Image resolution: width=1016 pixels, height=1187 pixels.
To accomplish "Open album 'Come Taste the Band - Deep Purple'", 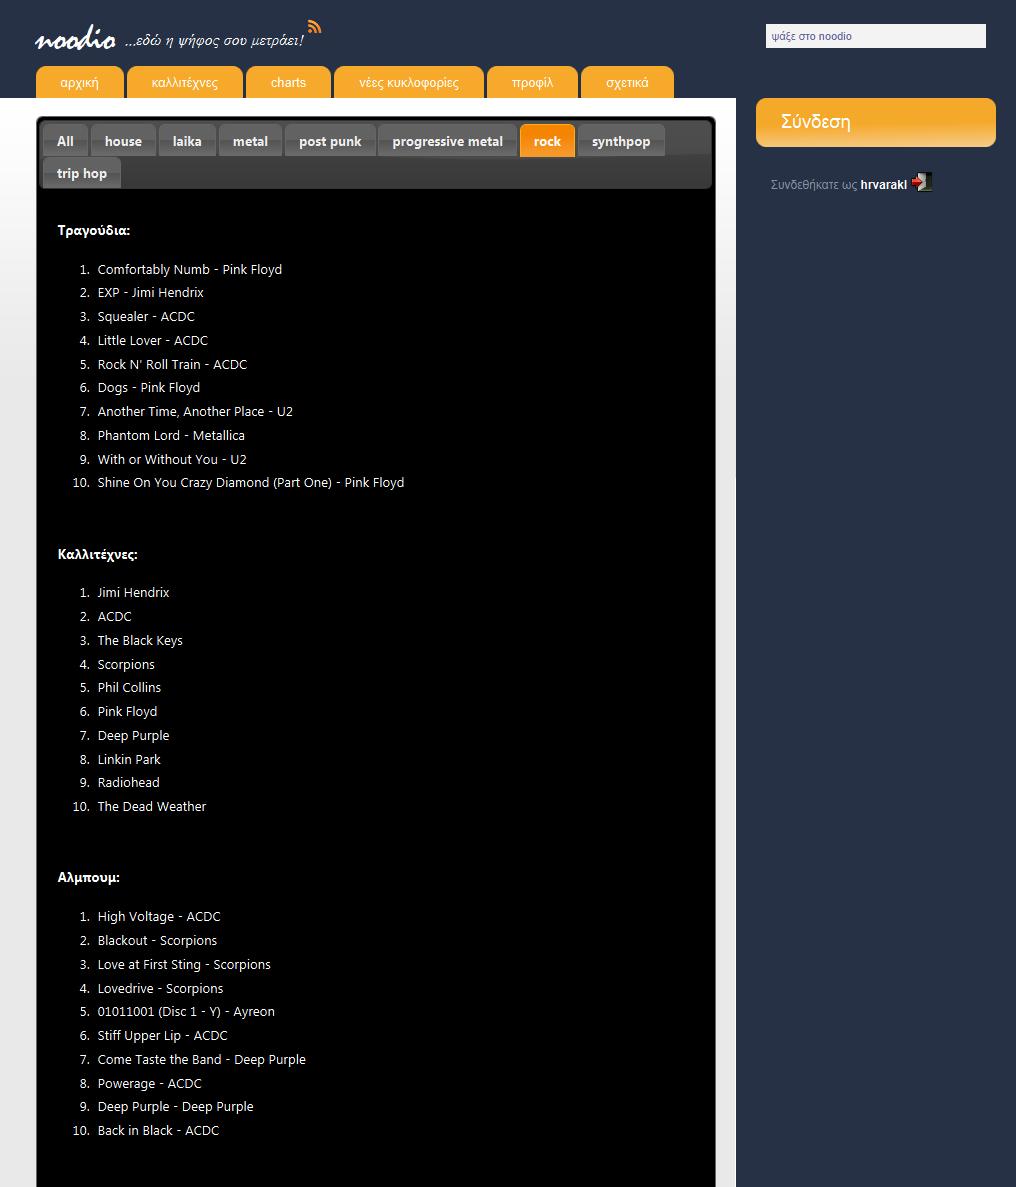I will click(201, 1060).
